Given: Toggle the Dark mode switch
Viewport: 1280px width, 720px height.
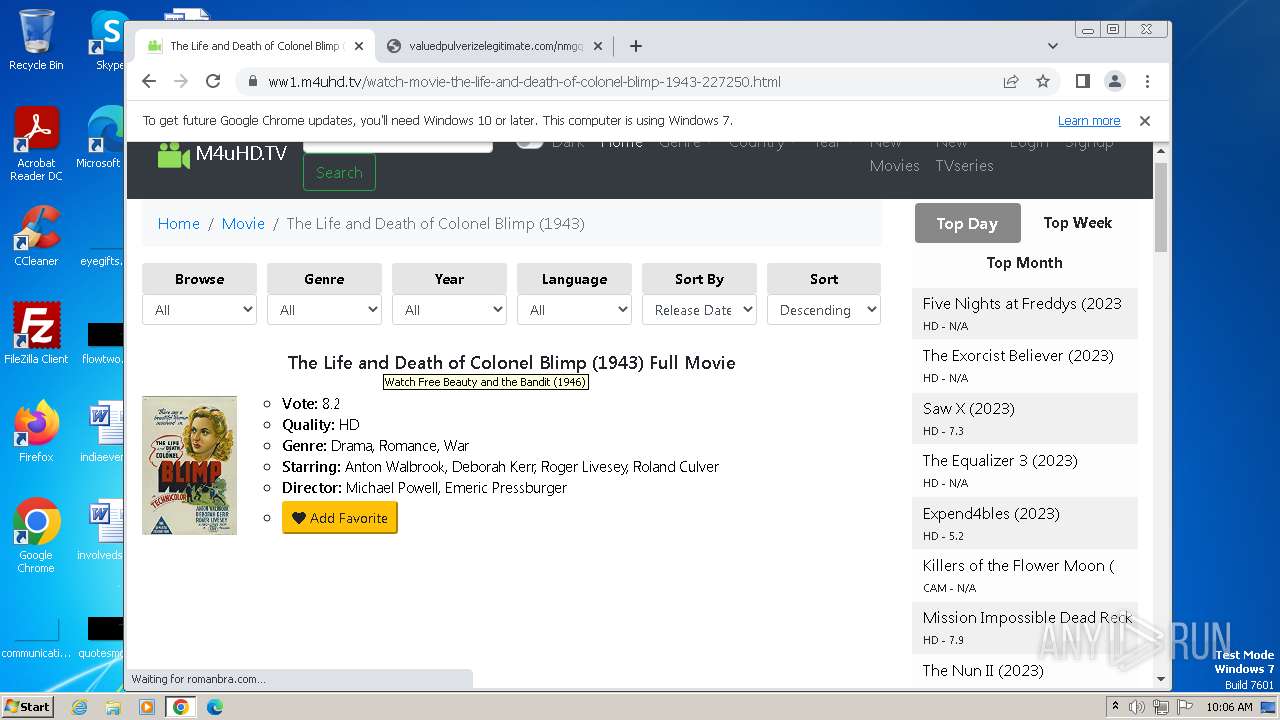Looking at the screenshot, I should click(x=529, y=146).
